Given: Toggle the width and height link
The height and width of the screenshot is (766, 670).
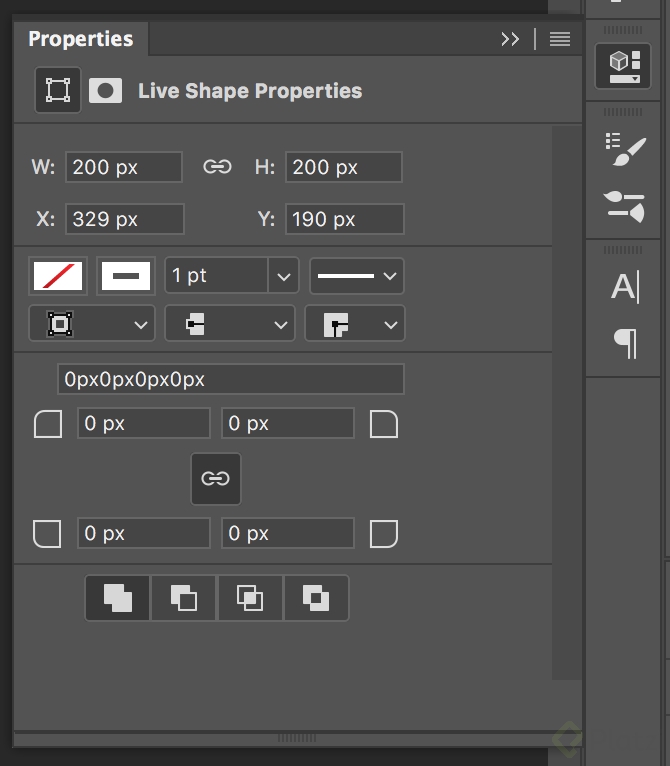Looking at the screenshot, I should click(x=217, y=167).
